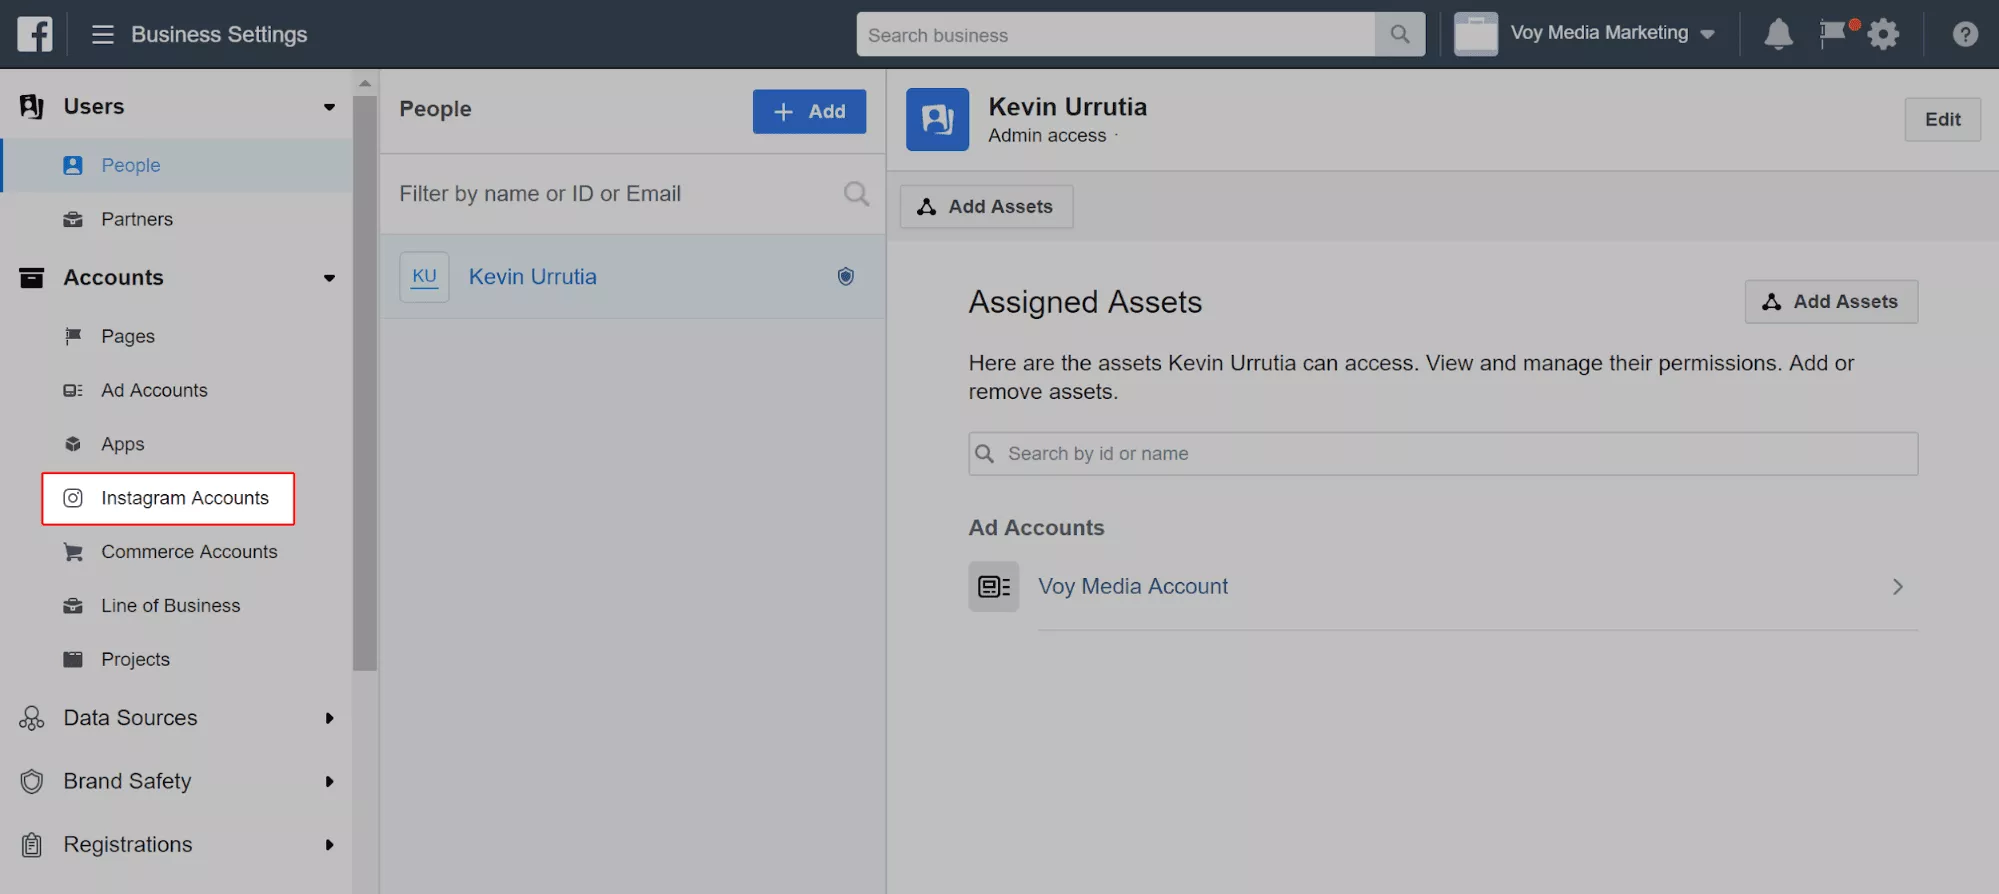
Task: Open the flag icon with red badge
Action: (x=1833, y=34)
